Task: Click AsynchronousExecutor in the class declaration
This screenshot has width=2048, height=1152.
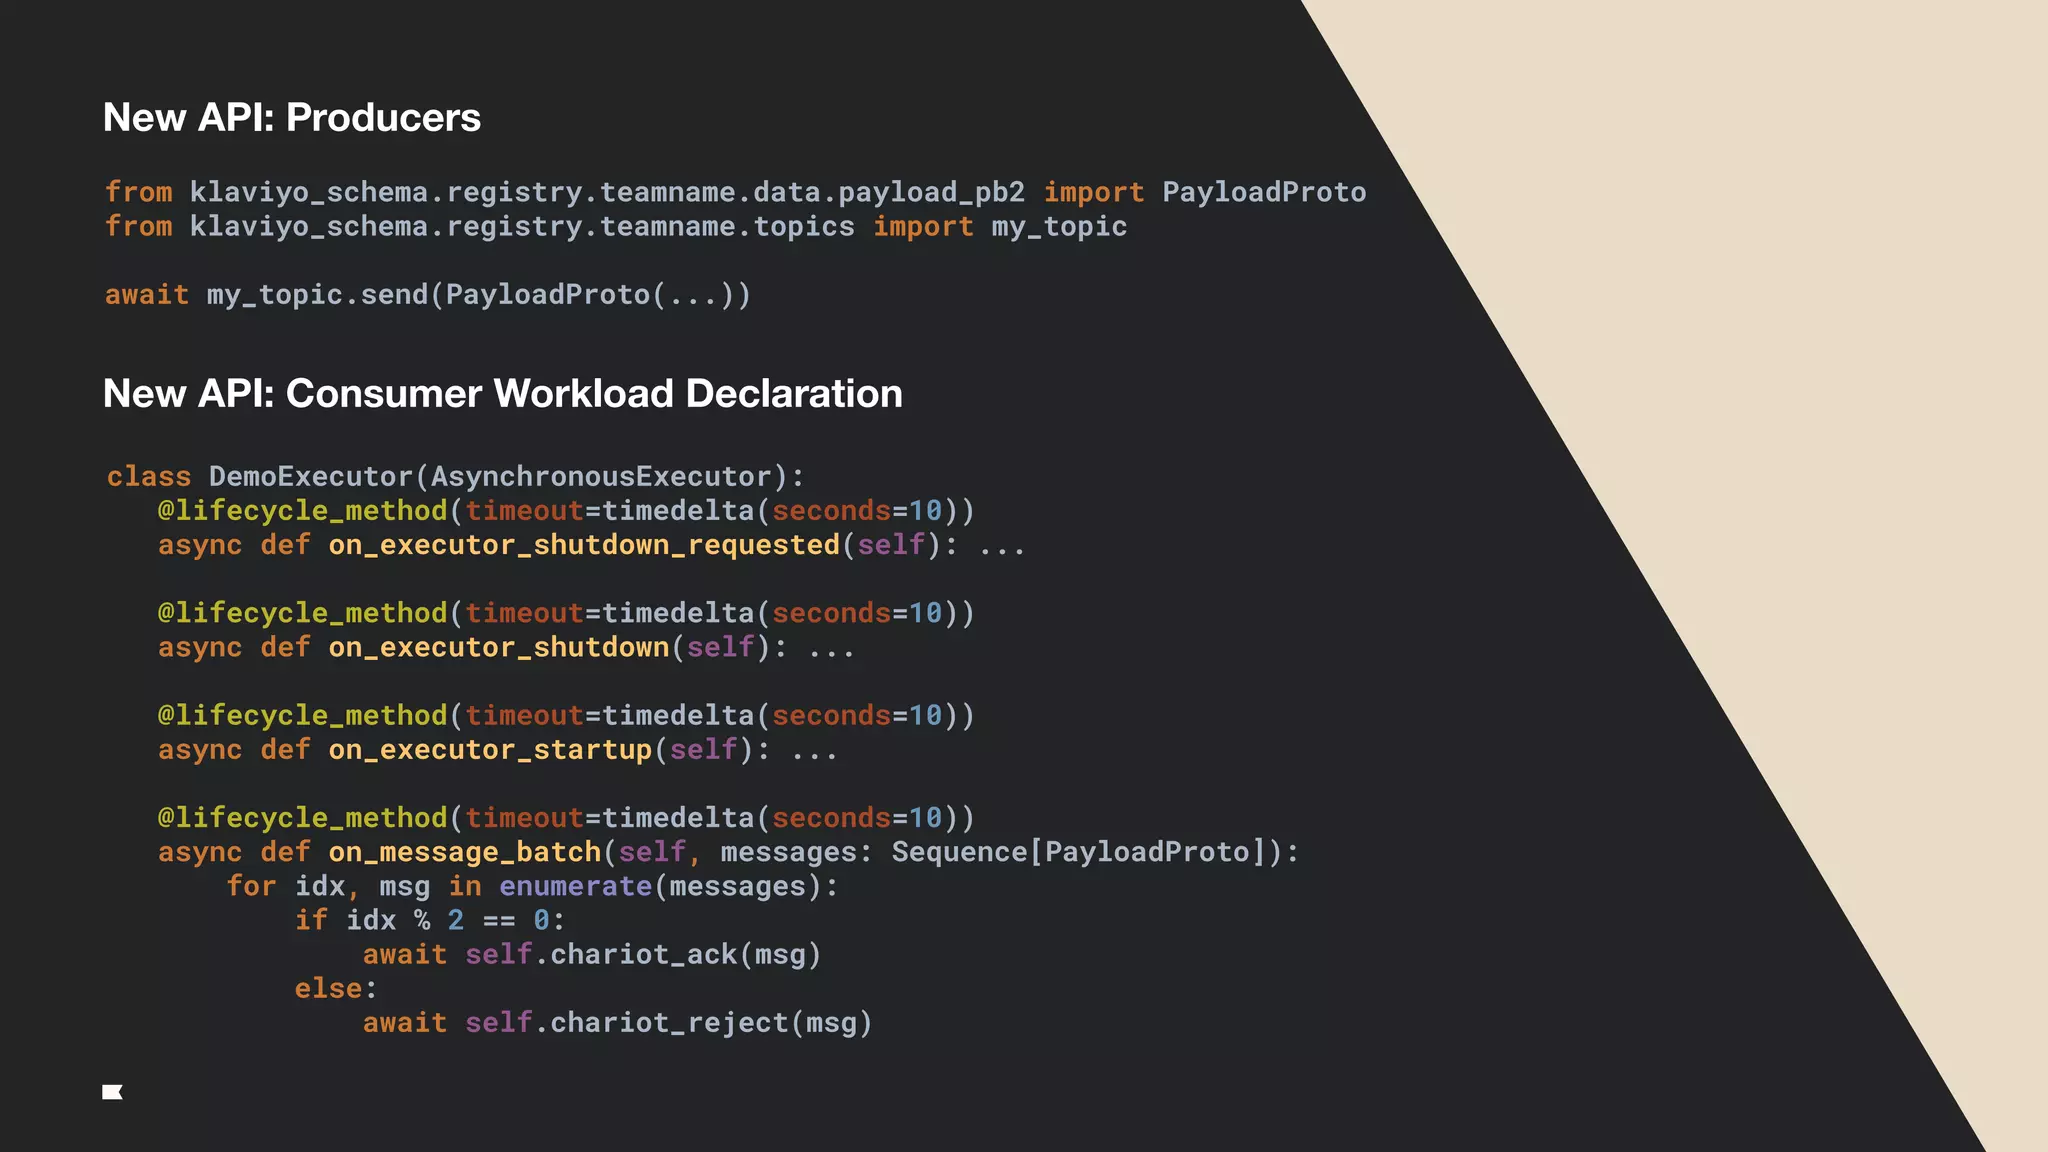Action: (601, 477)
